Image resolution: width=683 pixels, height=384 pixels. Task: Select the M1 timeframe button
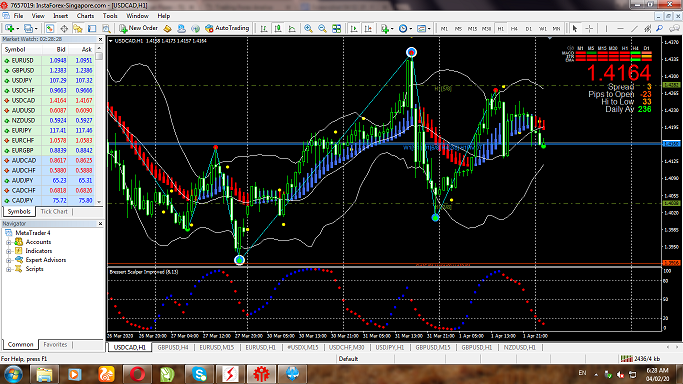(444, 28)
